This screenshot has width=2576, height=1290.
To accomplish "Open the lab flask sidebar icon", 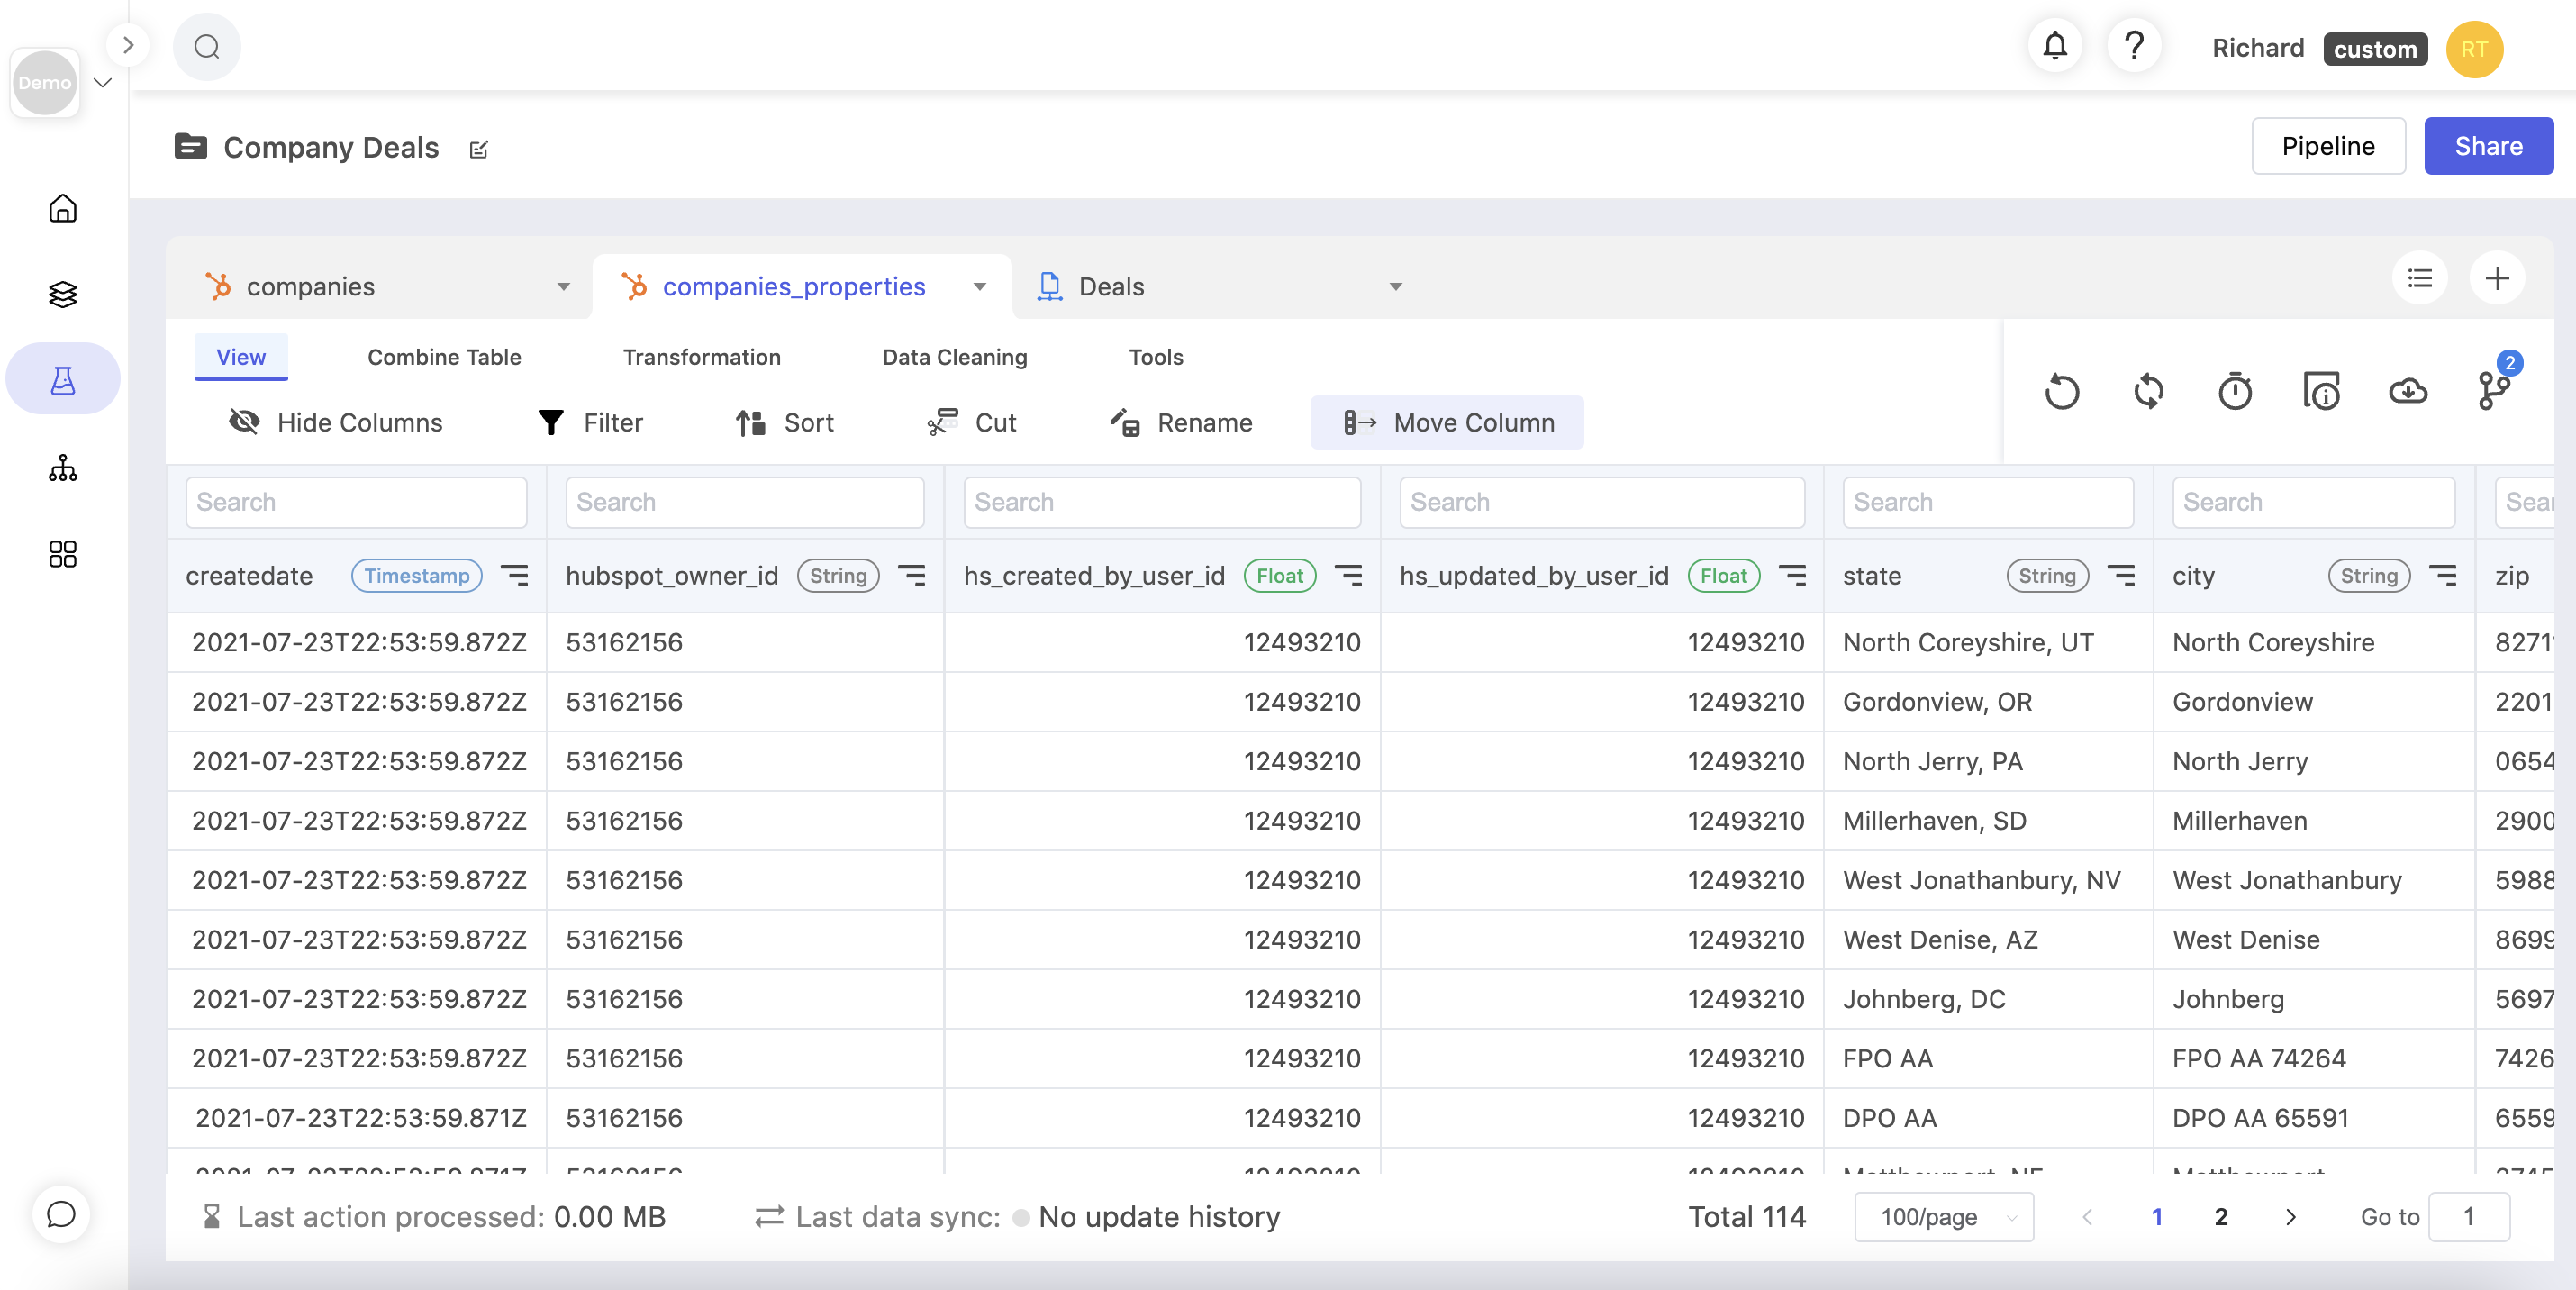I will tap(63, 380).
